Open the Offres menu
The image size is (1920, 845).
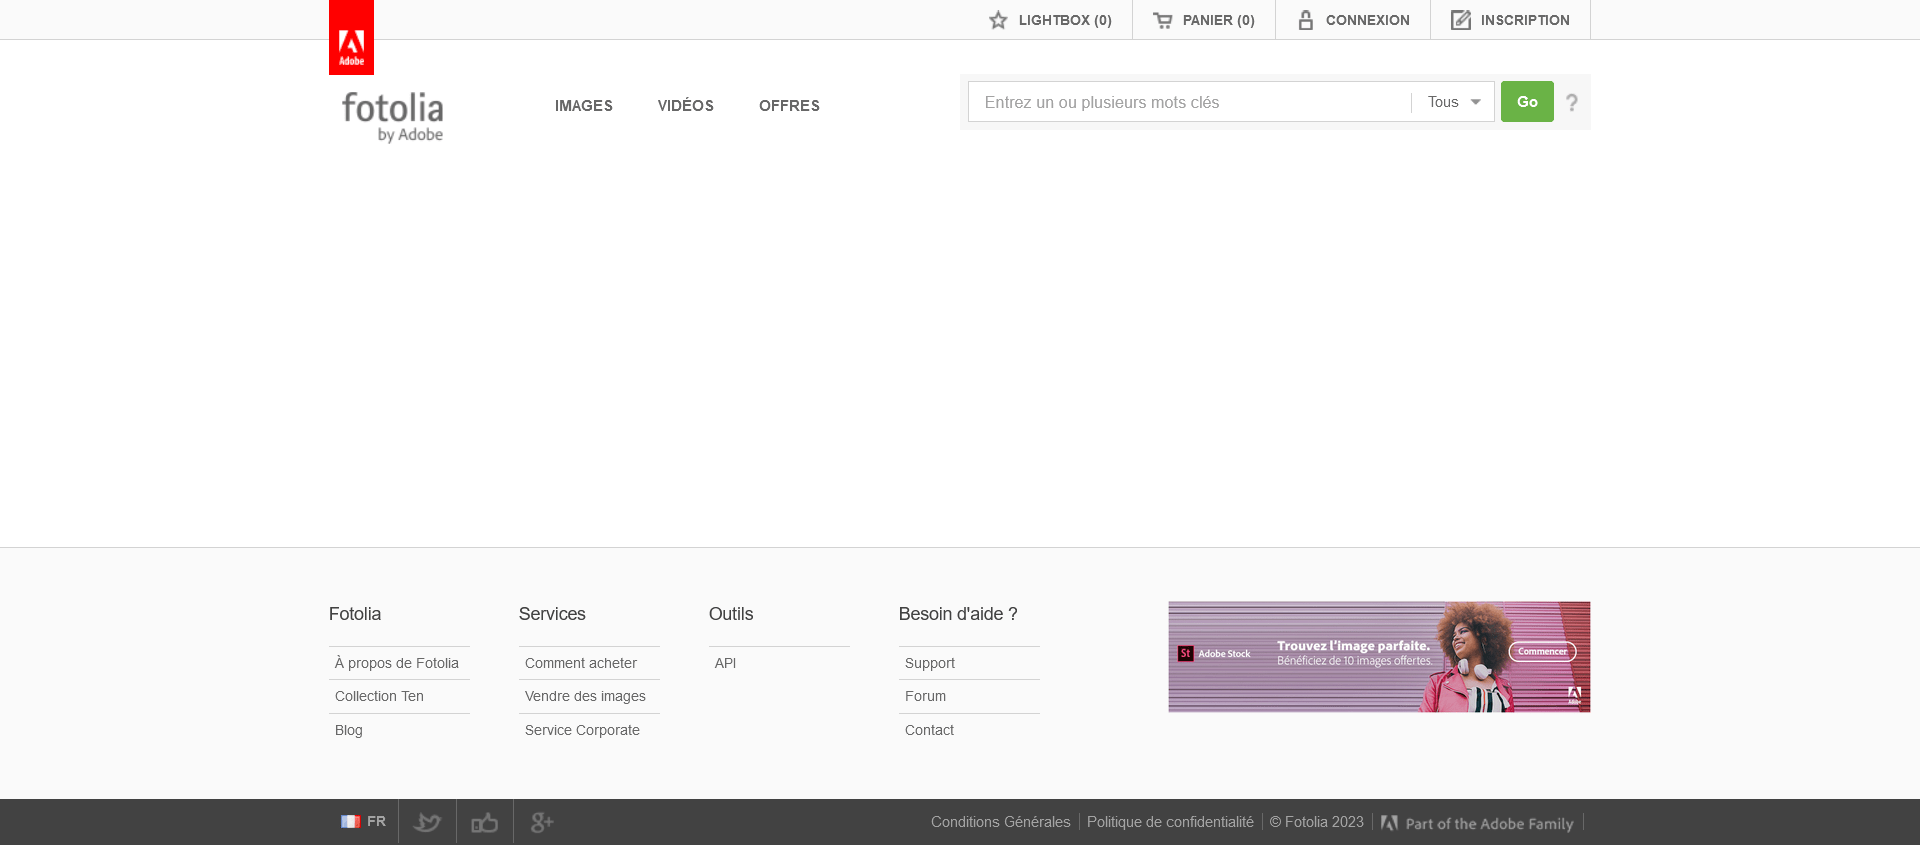pos(789,106)
